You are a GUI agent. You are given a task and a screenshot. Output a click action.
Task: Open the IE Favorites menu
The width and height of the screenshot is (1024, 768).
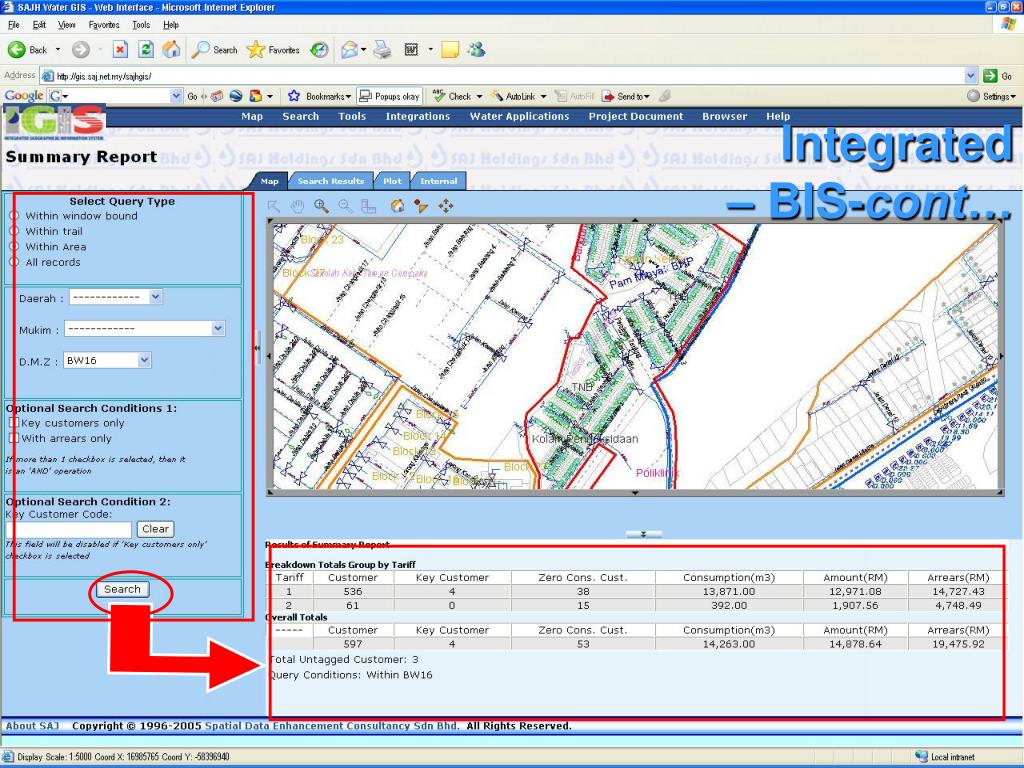click(x=104, y=25)
